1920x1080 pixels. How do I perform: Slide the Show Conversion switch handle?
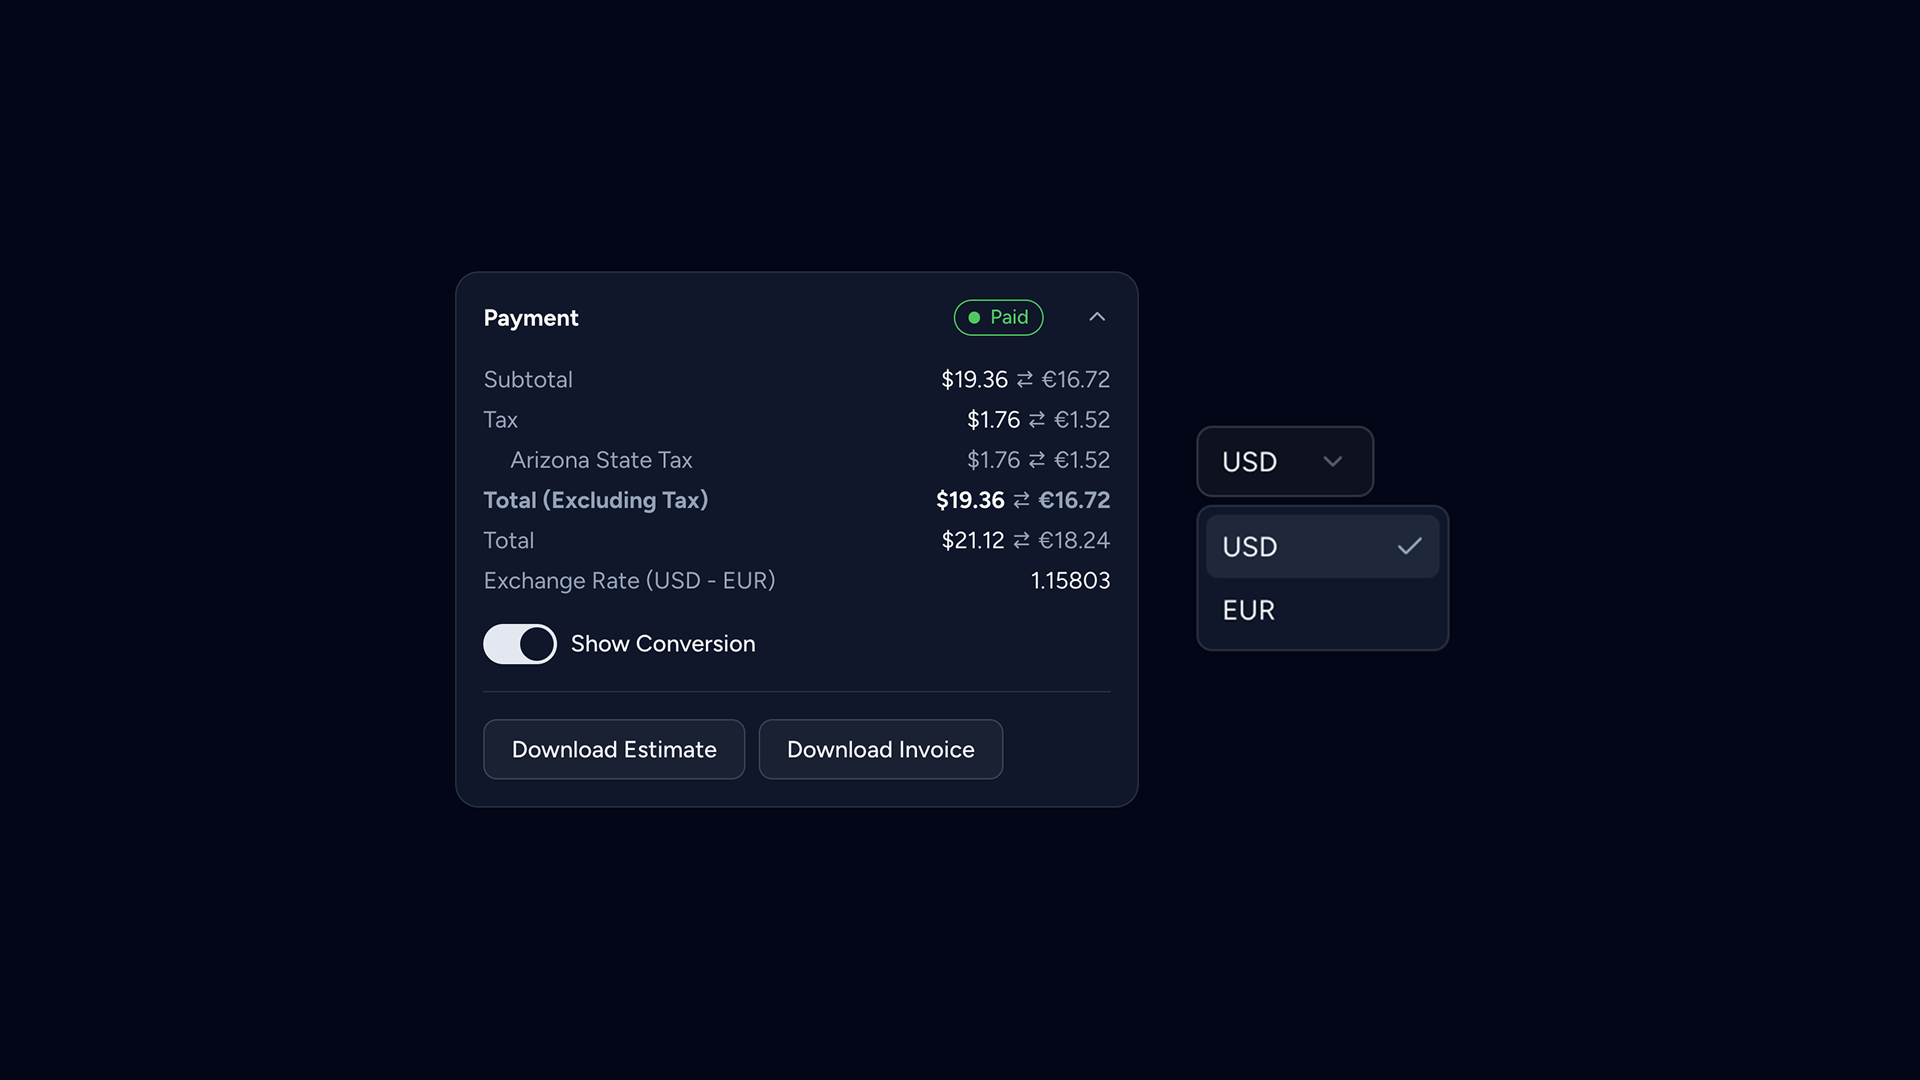pyautogui.click(x=536, y=644)
